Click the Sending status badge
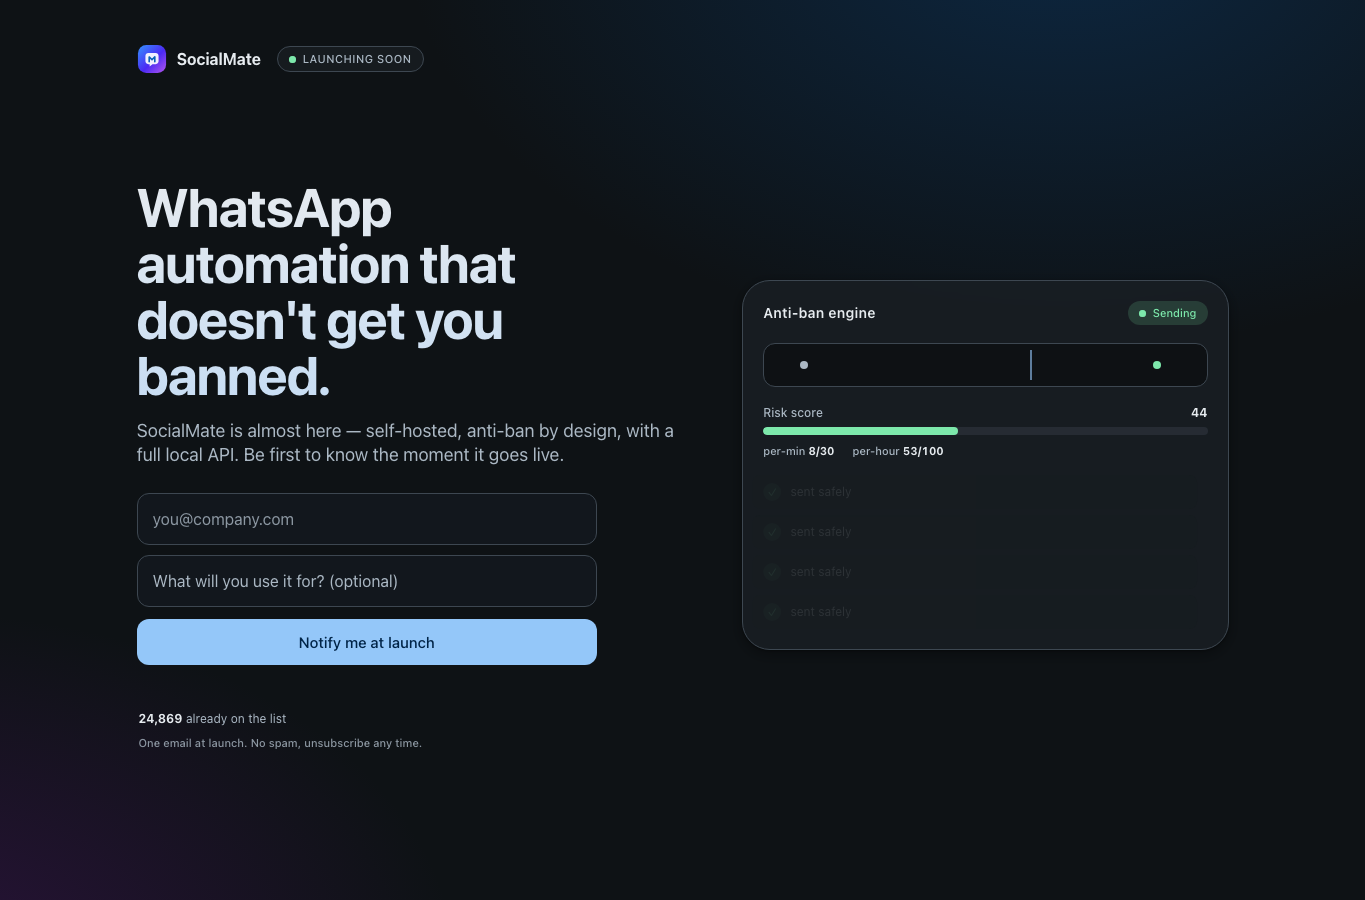1365x900 pixels. tap(1168, 313)
